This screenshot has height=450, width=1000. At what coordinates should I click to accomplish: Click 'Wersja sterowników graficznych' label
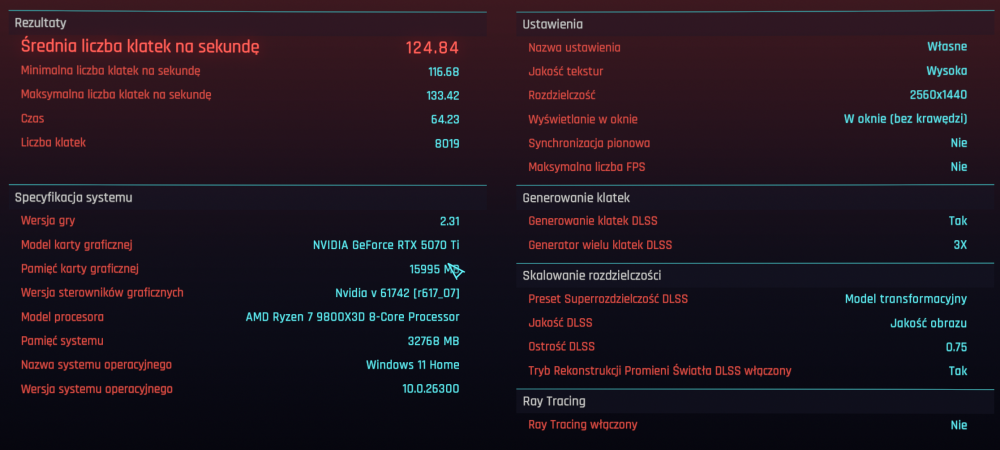coord(102,293)
